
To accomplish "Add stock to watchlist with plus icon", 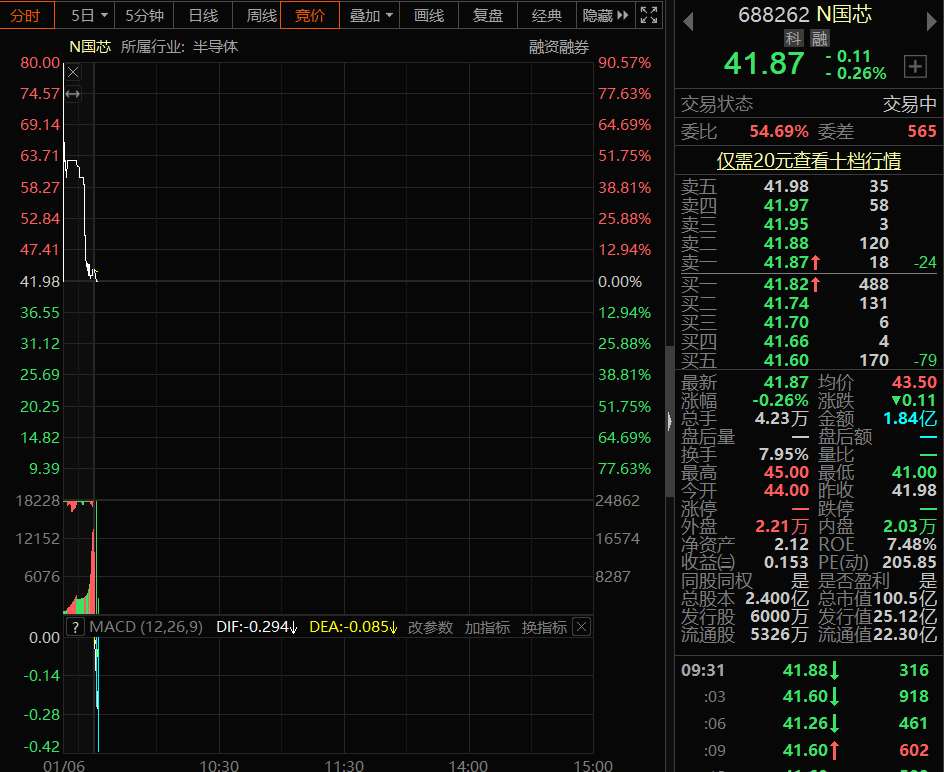I will pyautogui.click(x=914, y=66).
